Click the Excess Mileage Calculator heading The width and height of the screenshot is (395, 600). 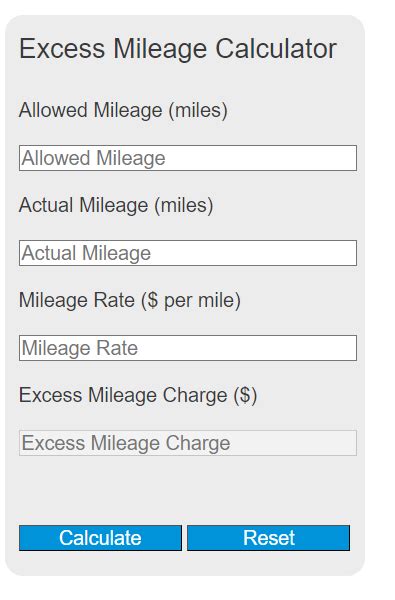pyautogui.click(x=178, y=49)
